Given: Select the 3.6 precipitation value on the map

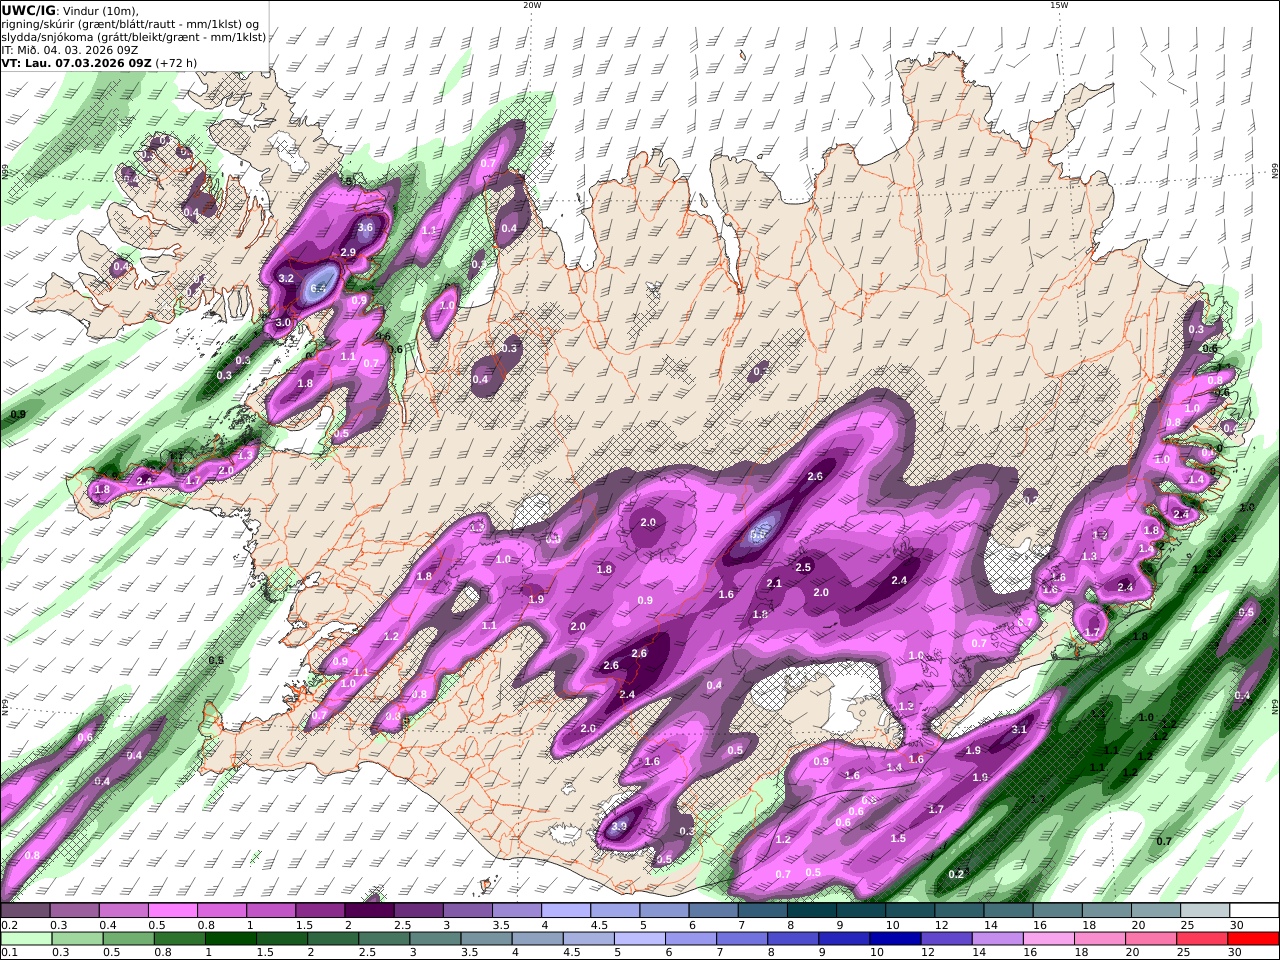Looking at the screenshot, I should coord(365,227).
